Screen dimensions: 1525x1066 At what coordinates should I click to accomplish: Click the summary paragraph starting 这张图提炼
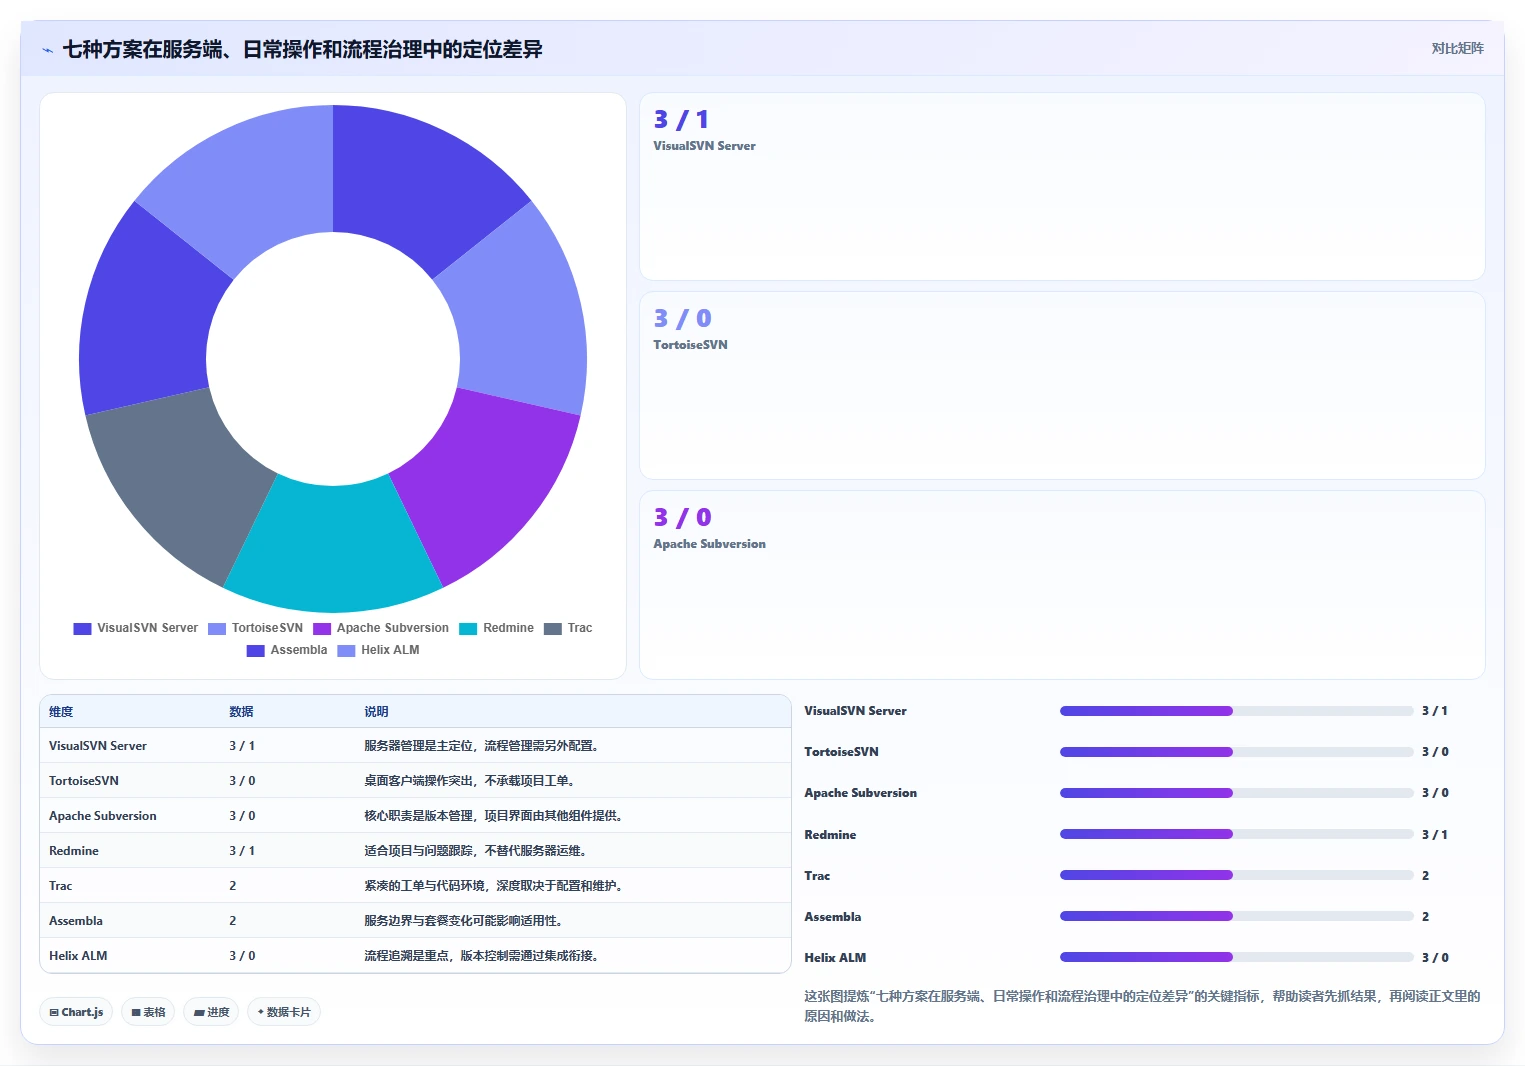(x=1142, y=1006)
